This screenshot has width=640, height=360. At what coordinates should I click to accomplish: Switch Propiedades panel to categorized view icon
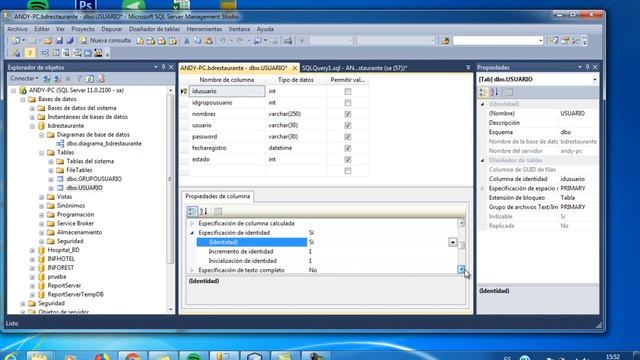coord(483,92)
